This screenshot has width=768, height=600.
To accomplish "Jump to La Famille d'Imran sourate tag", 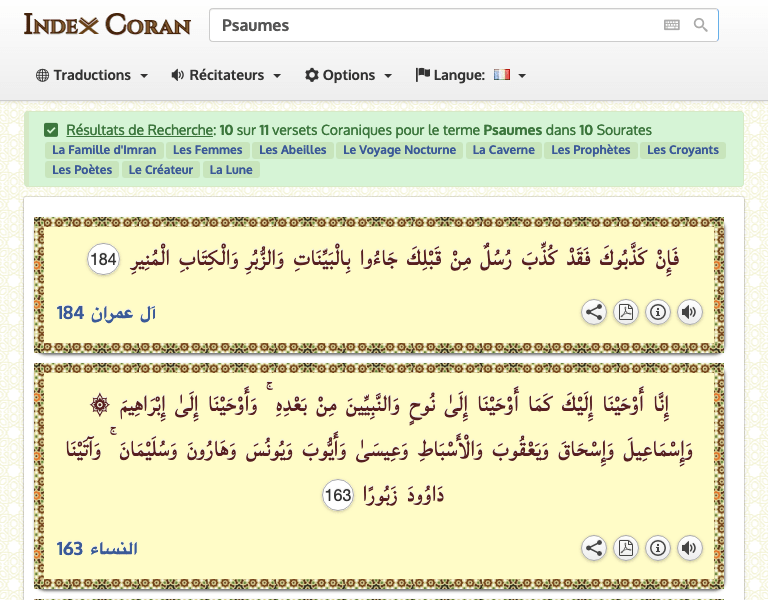I will [x=104, y=150].
